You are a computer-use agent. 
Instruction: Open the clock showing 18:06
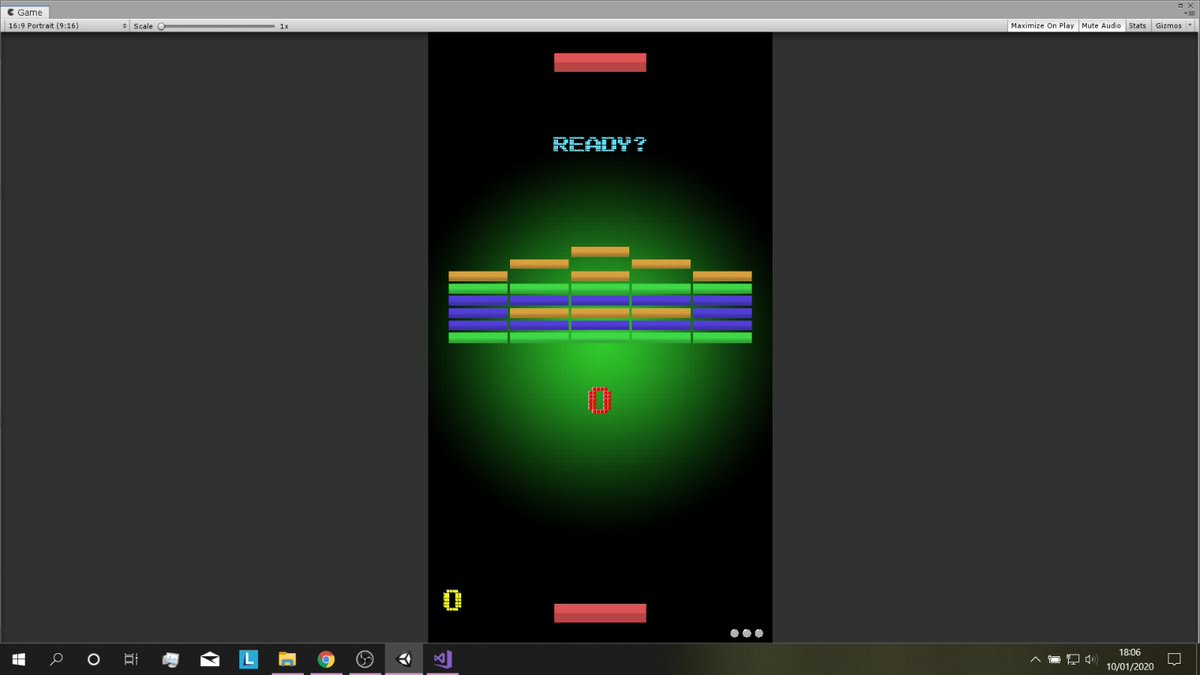[1130, 659]
